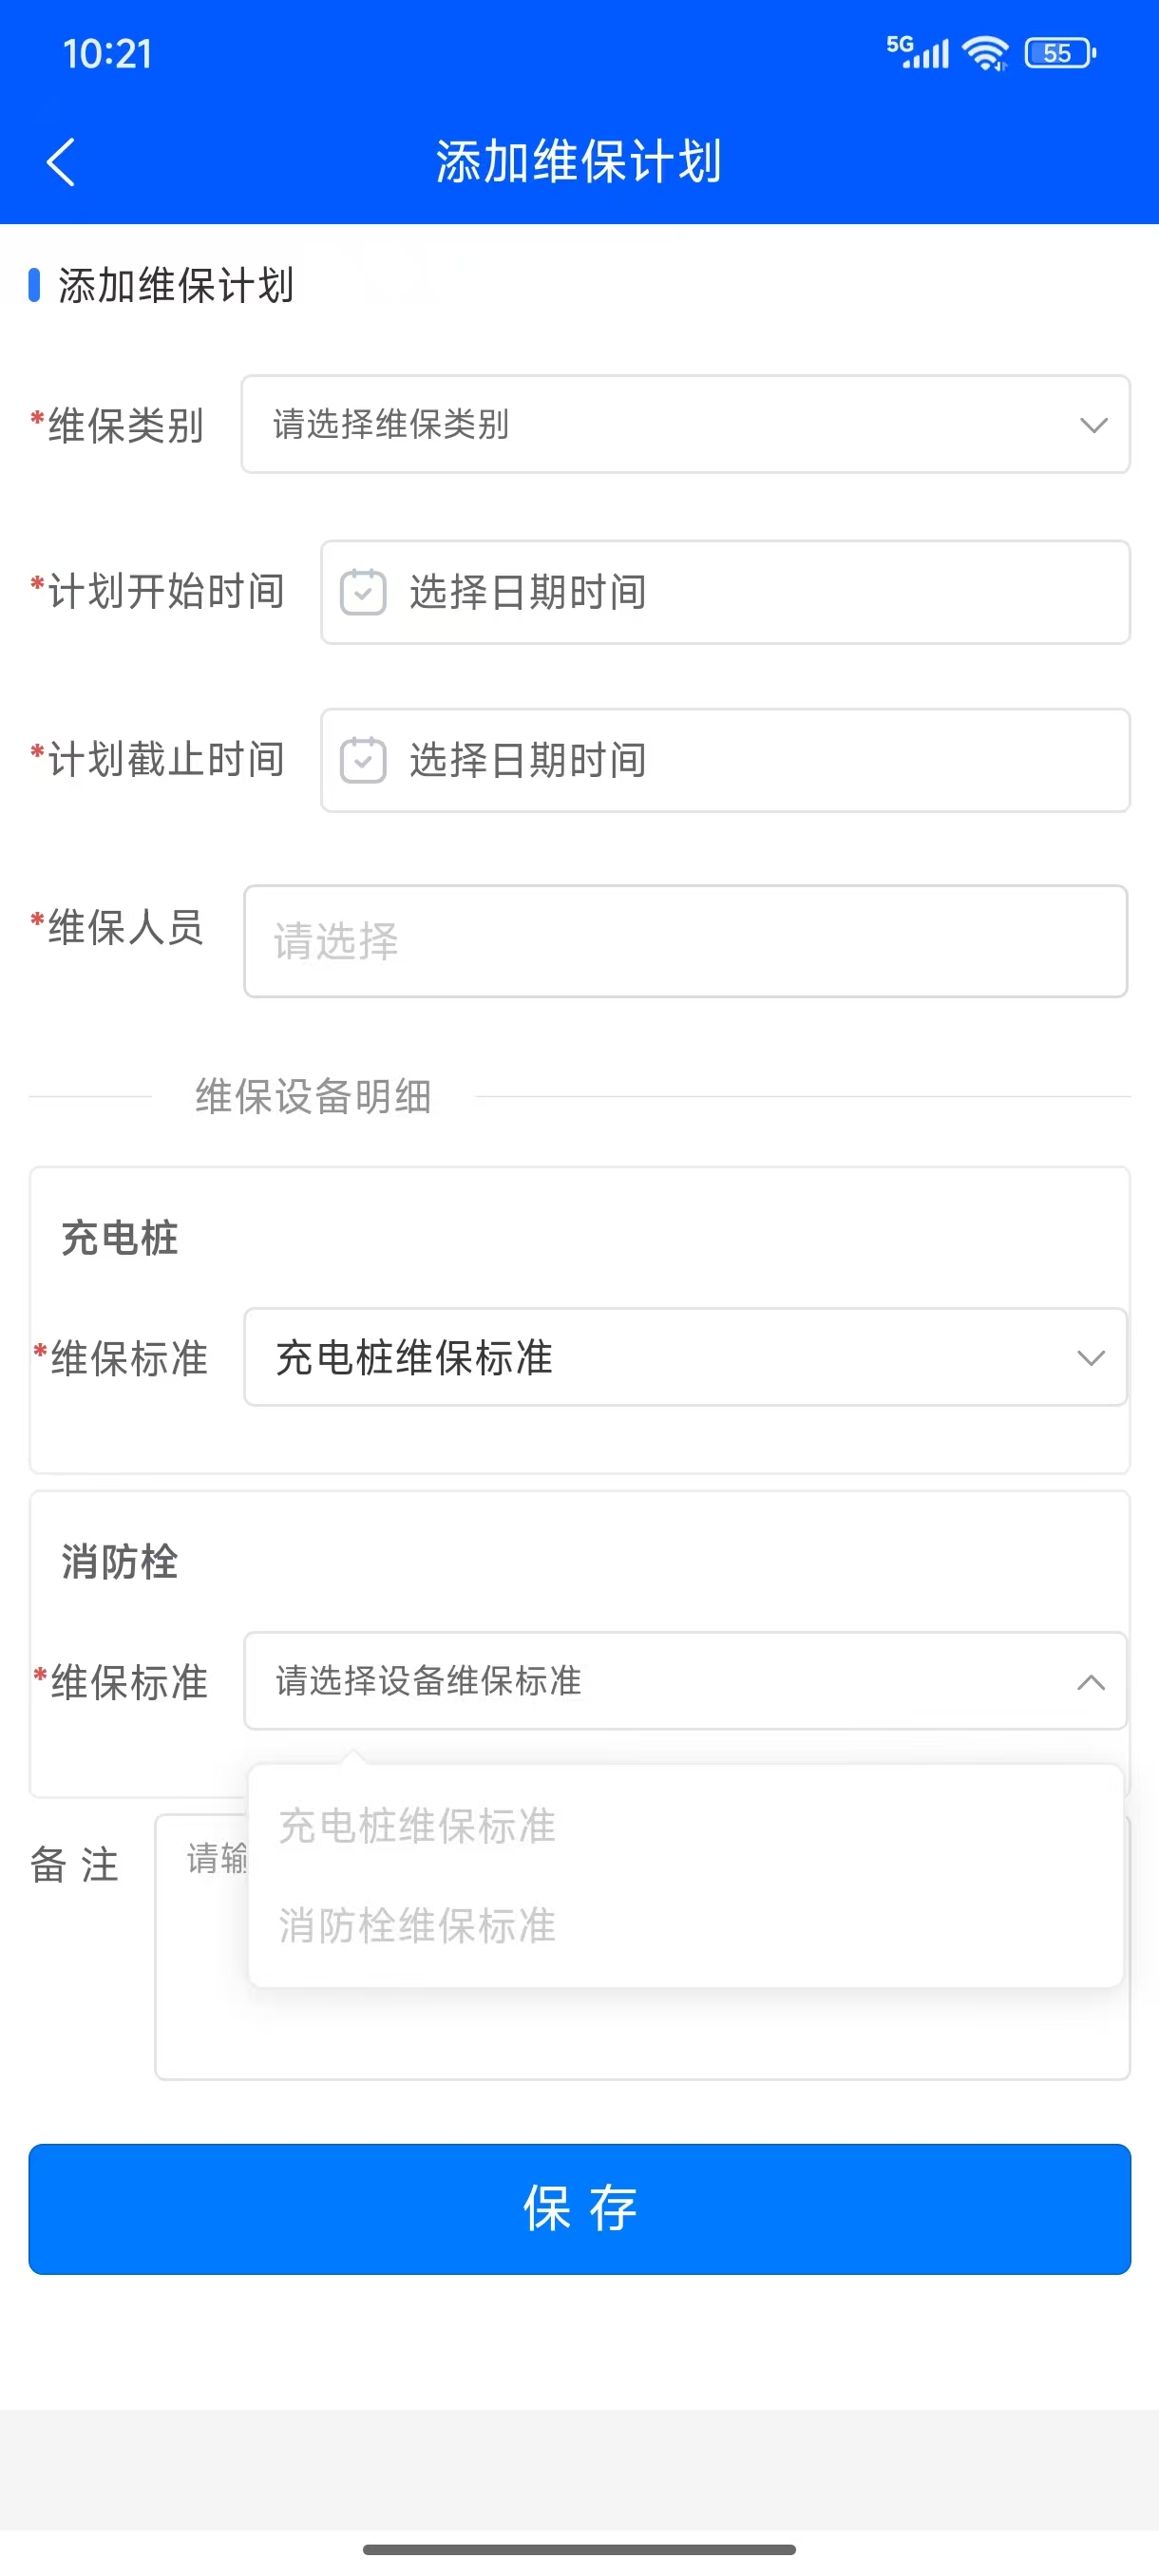Tap the 5G signal strength icon
1159x2576 pixels.
[x=917, y=51]
